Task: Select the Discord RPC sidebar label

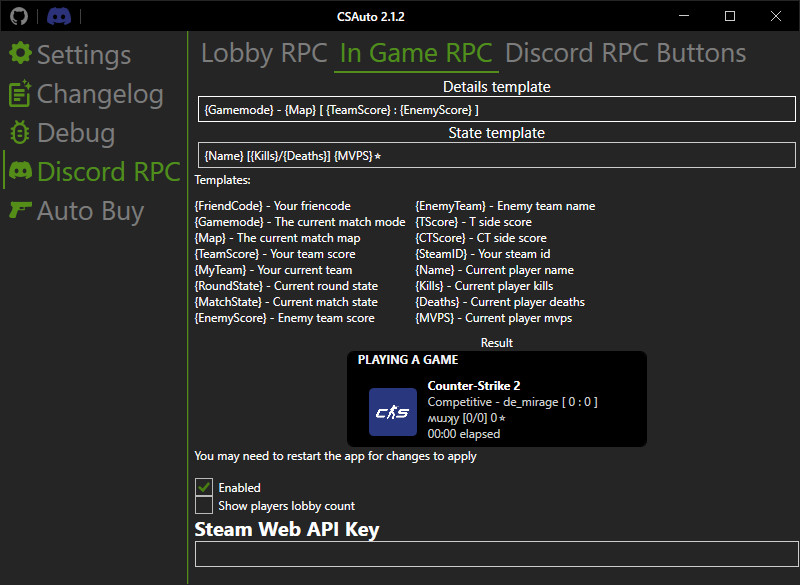Action: pyautogui.click(x=109, y=171)
